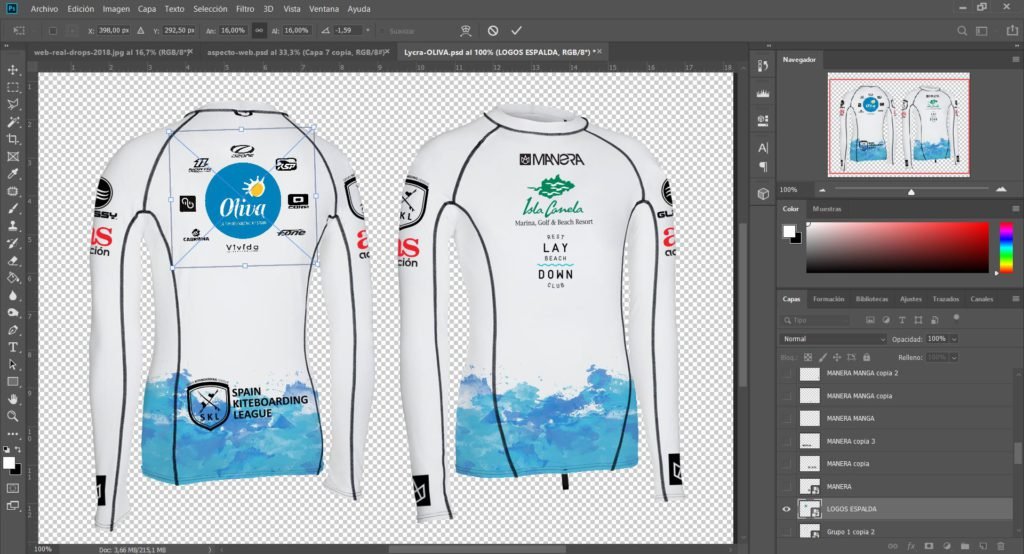Image resolution: width=1024 pixels, height=554 pixels.
Task: Select the Eraser tool
Action: tap(12, 261)
